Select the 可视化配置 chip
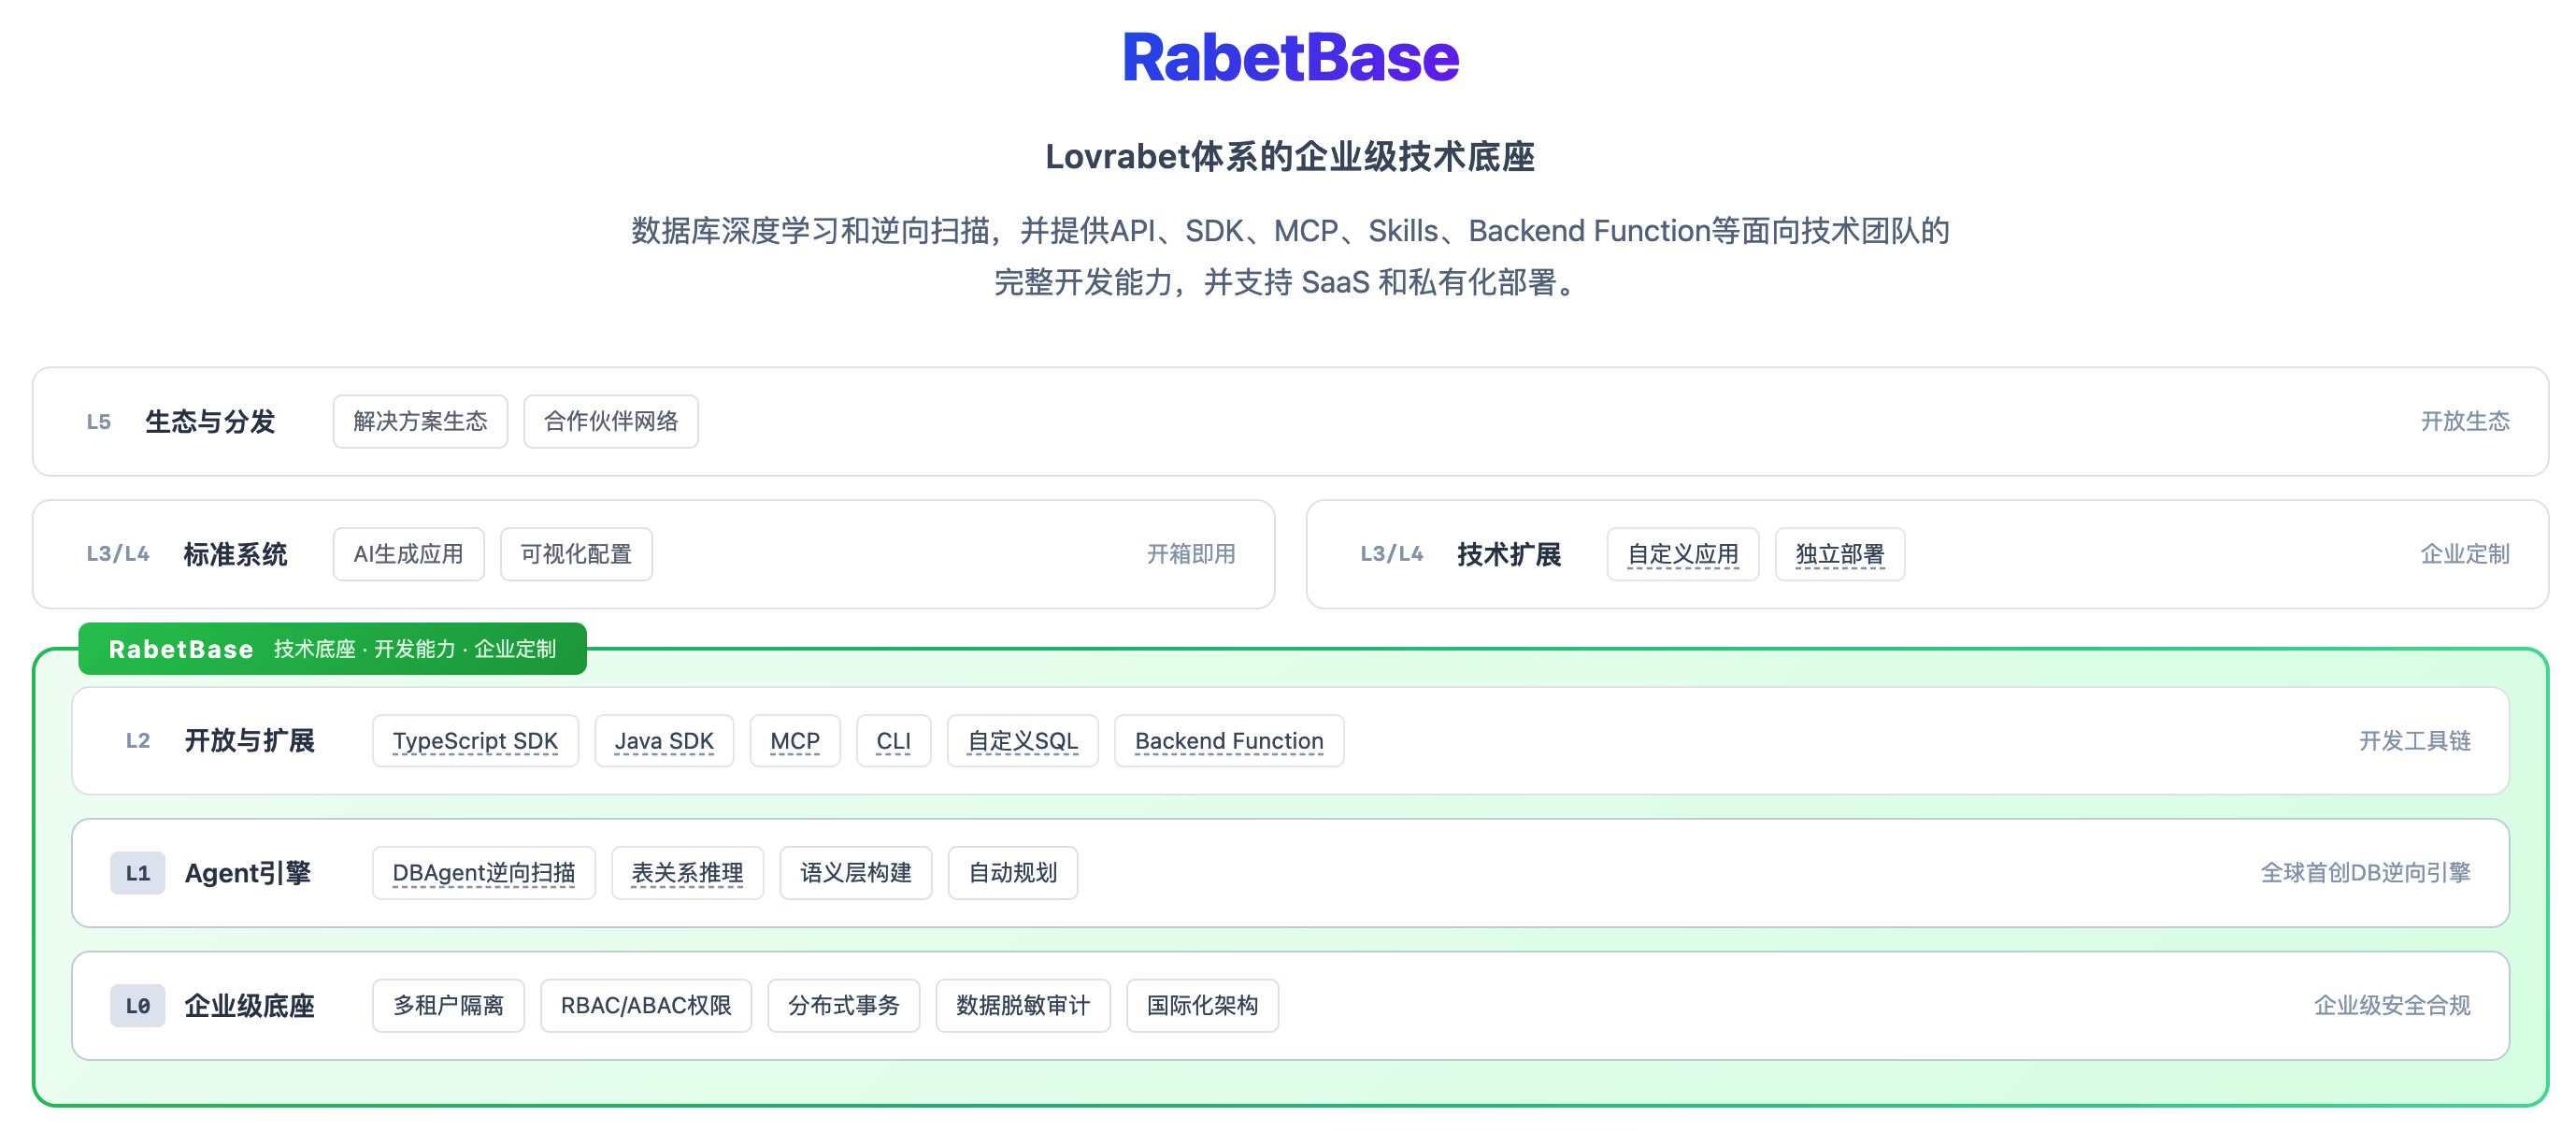 click(x=576, y=554)
